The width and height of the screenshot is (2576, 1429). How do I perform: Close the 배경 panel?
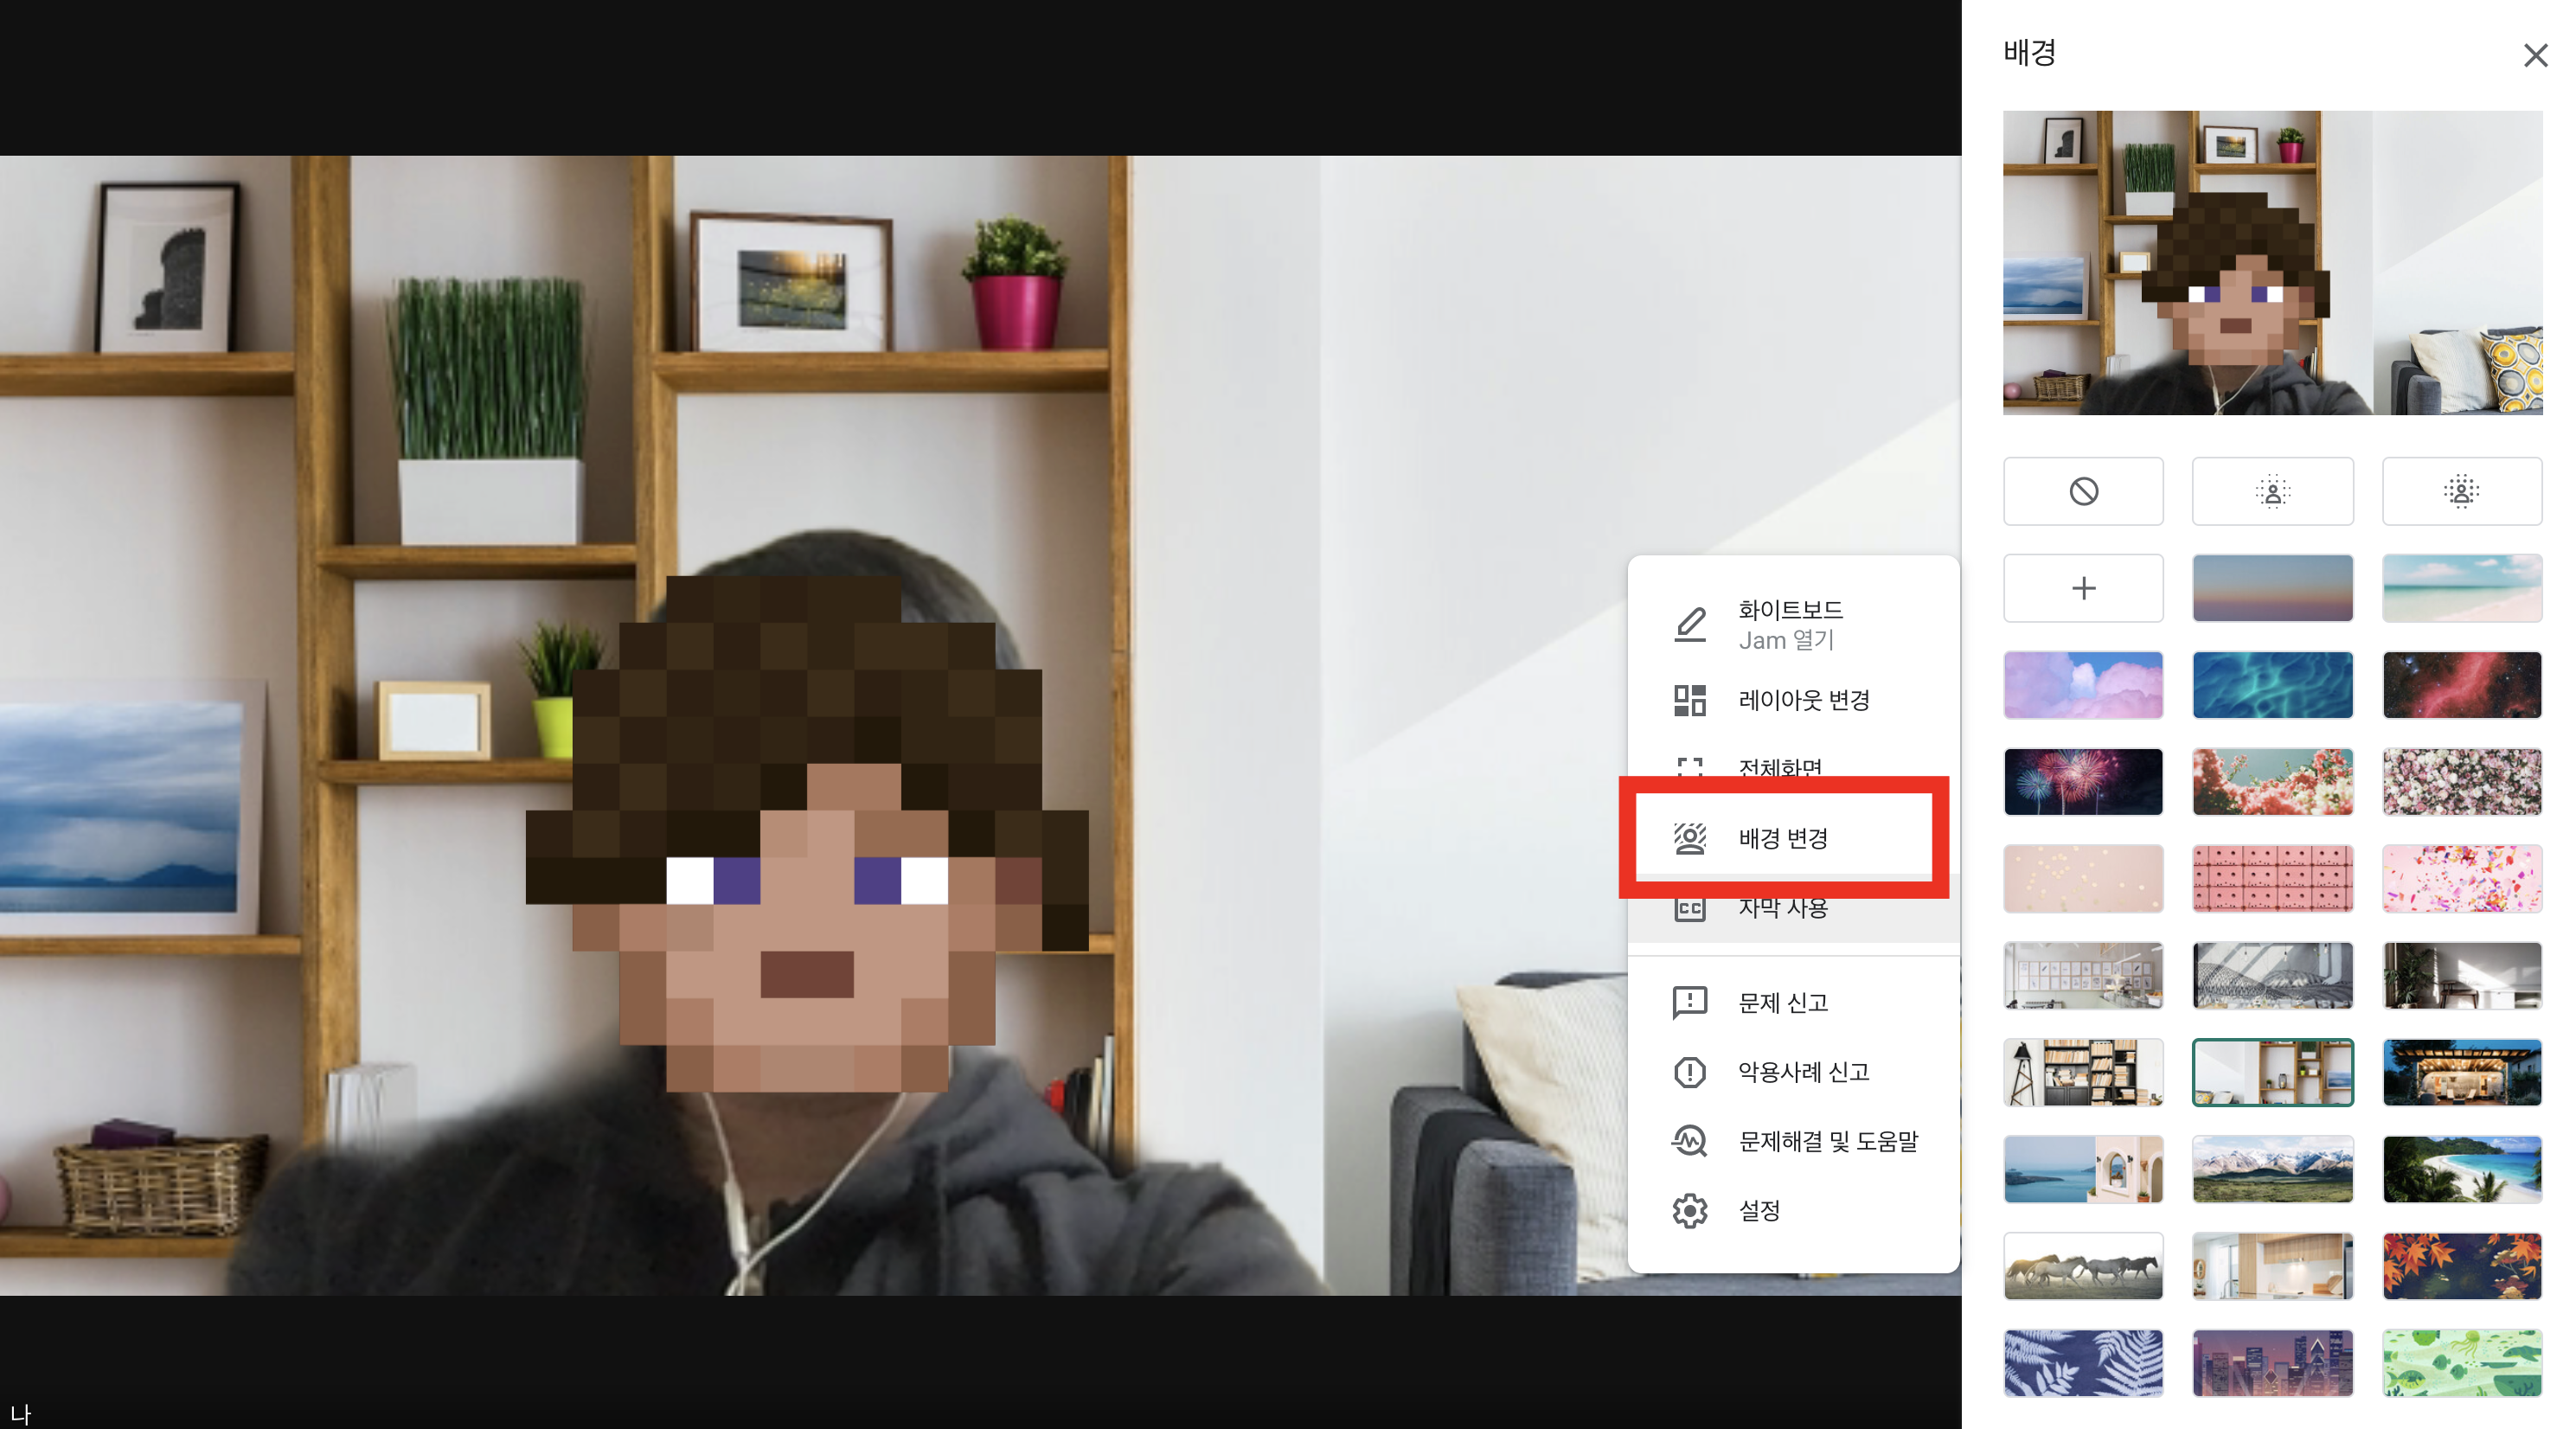click(2535, 55)
